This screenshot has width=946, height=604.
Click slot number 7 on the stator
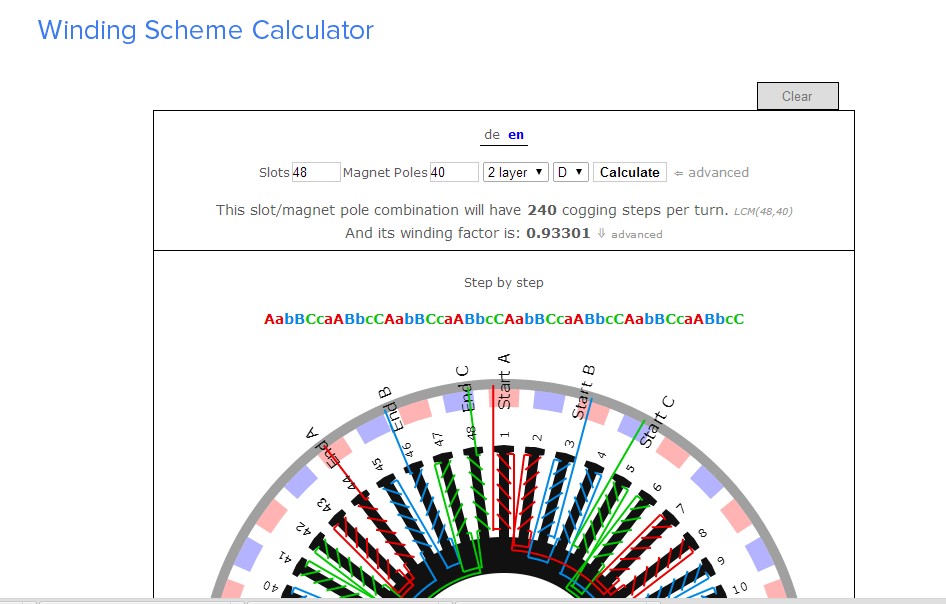(681, 510)
